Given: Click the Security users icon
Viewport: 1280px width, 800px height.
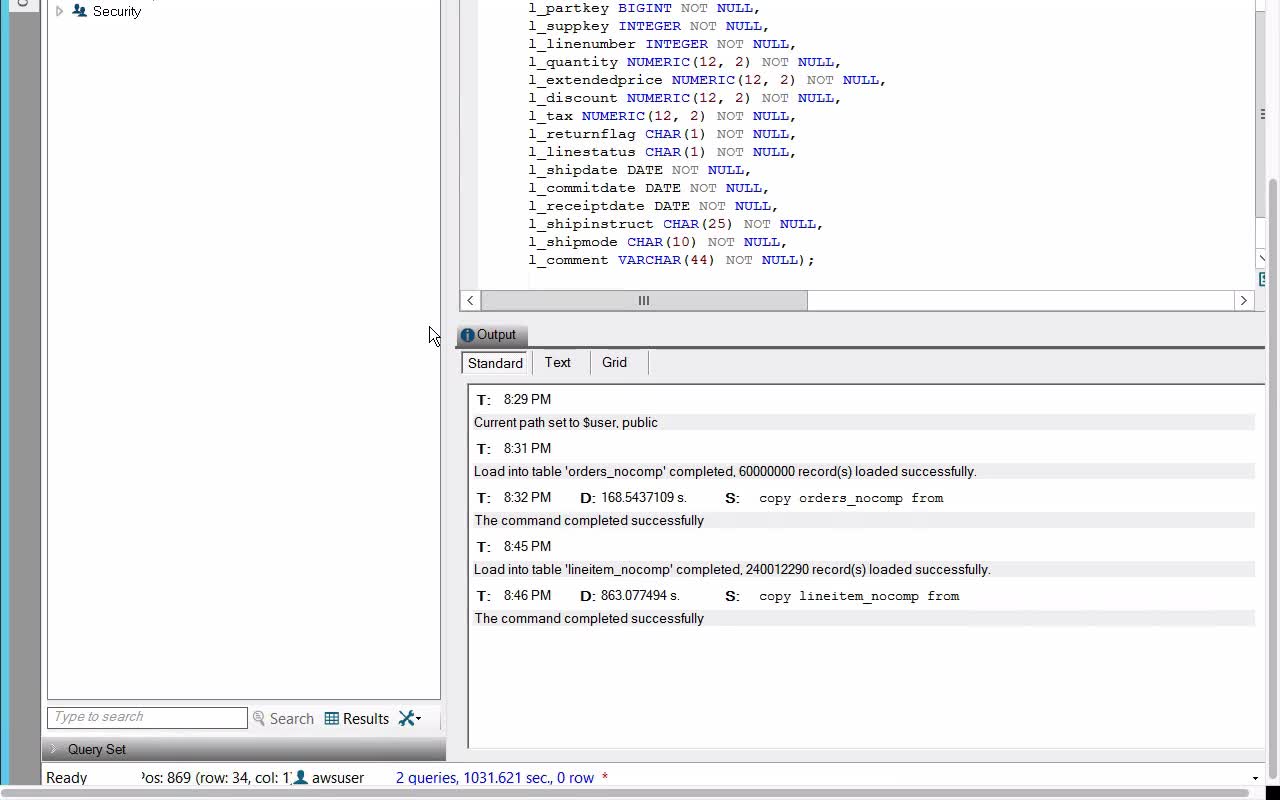Looking at the screenshot, I should [x=80, y=11].
